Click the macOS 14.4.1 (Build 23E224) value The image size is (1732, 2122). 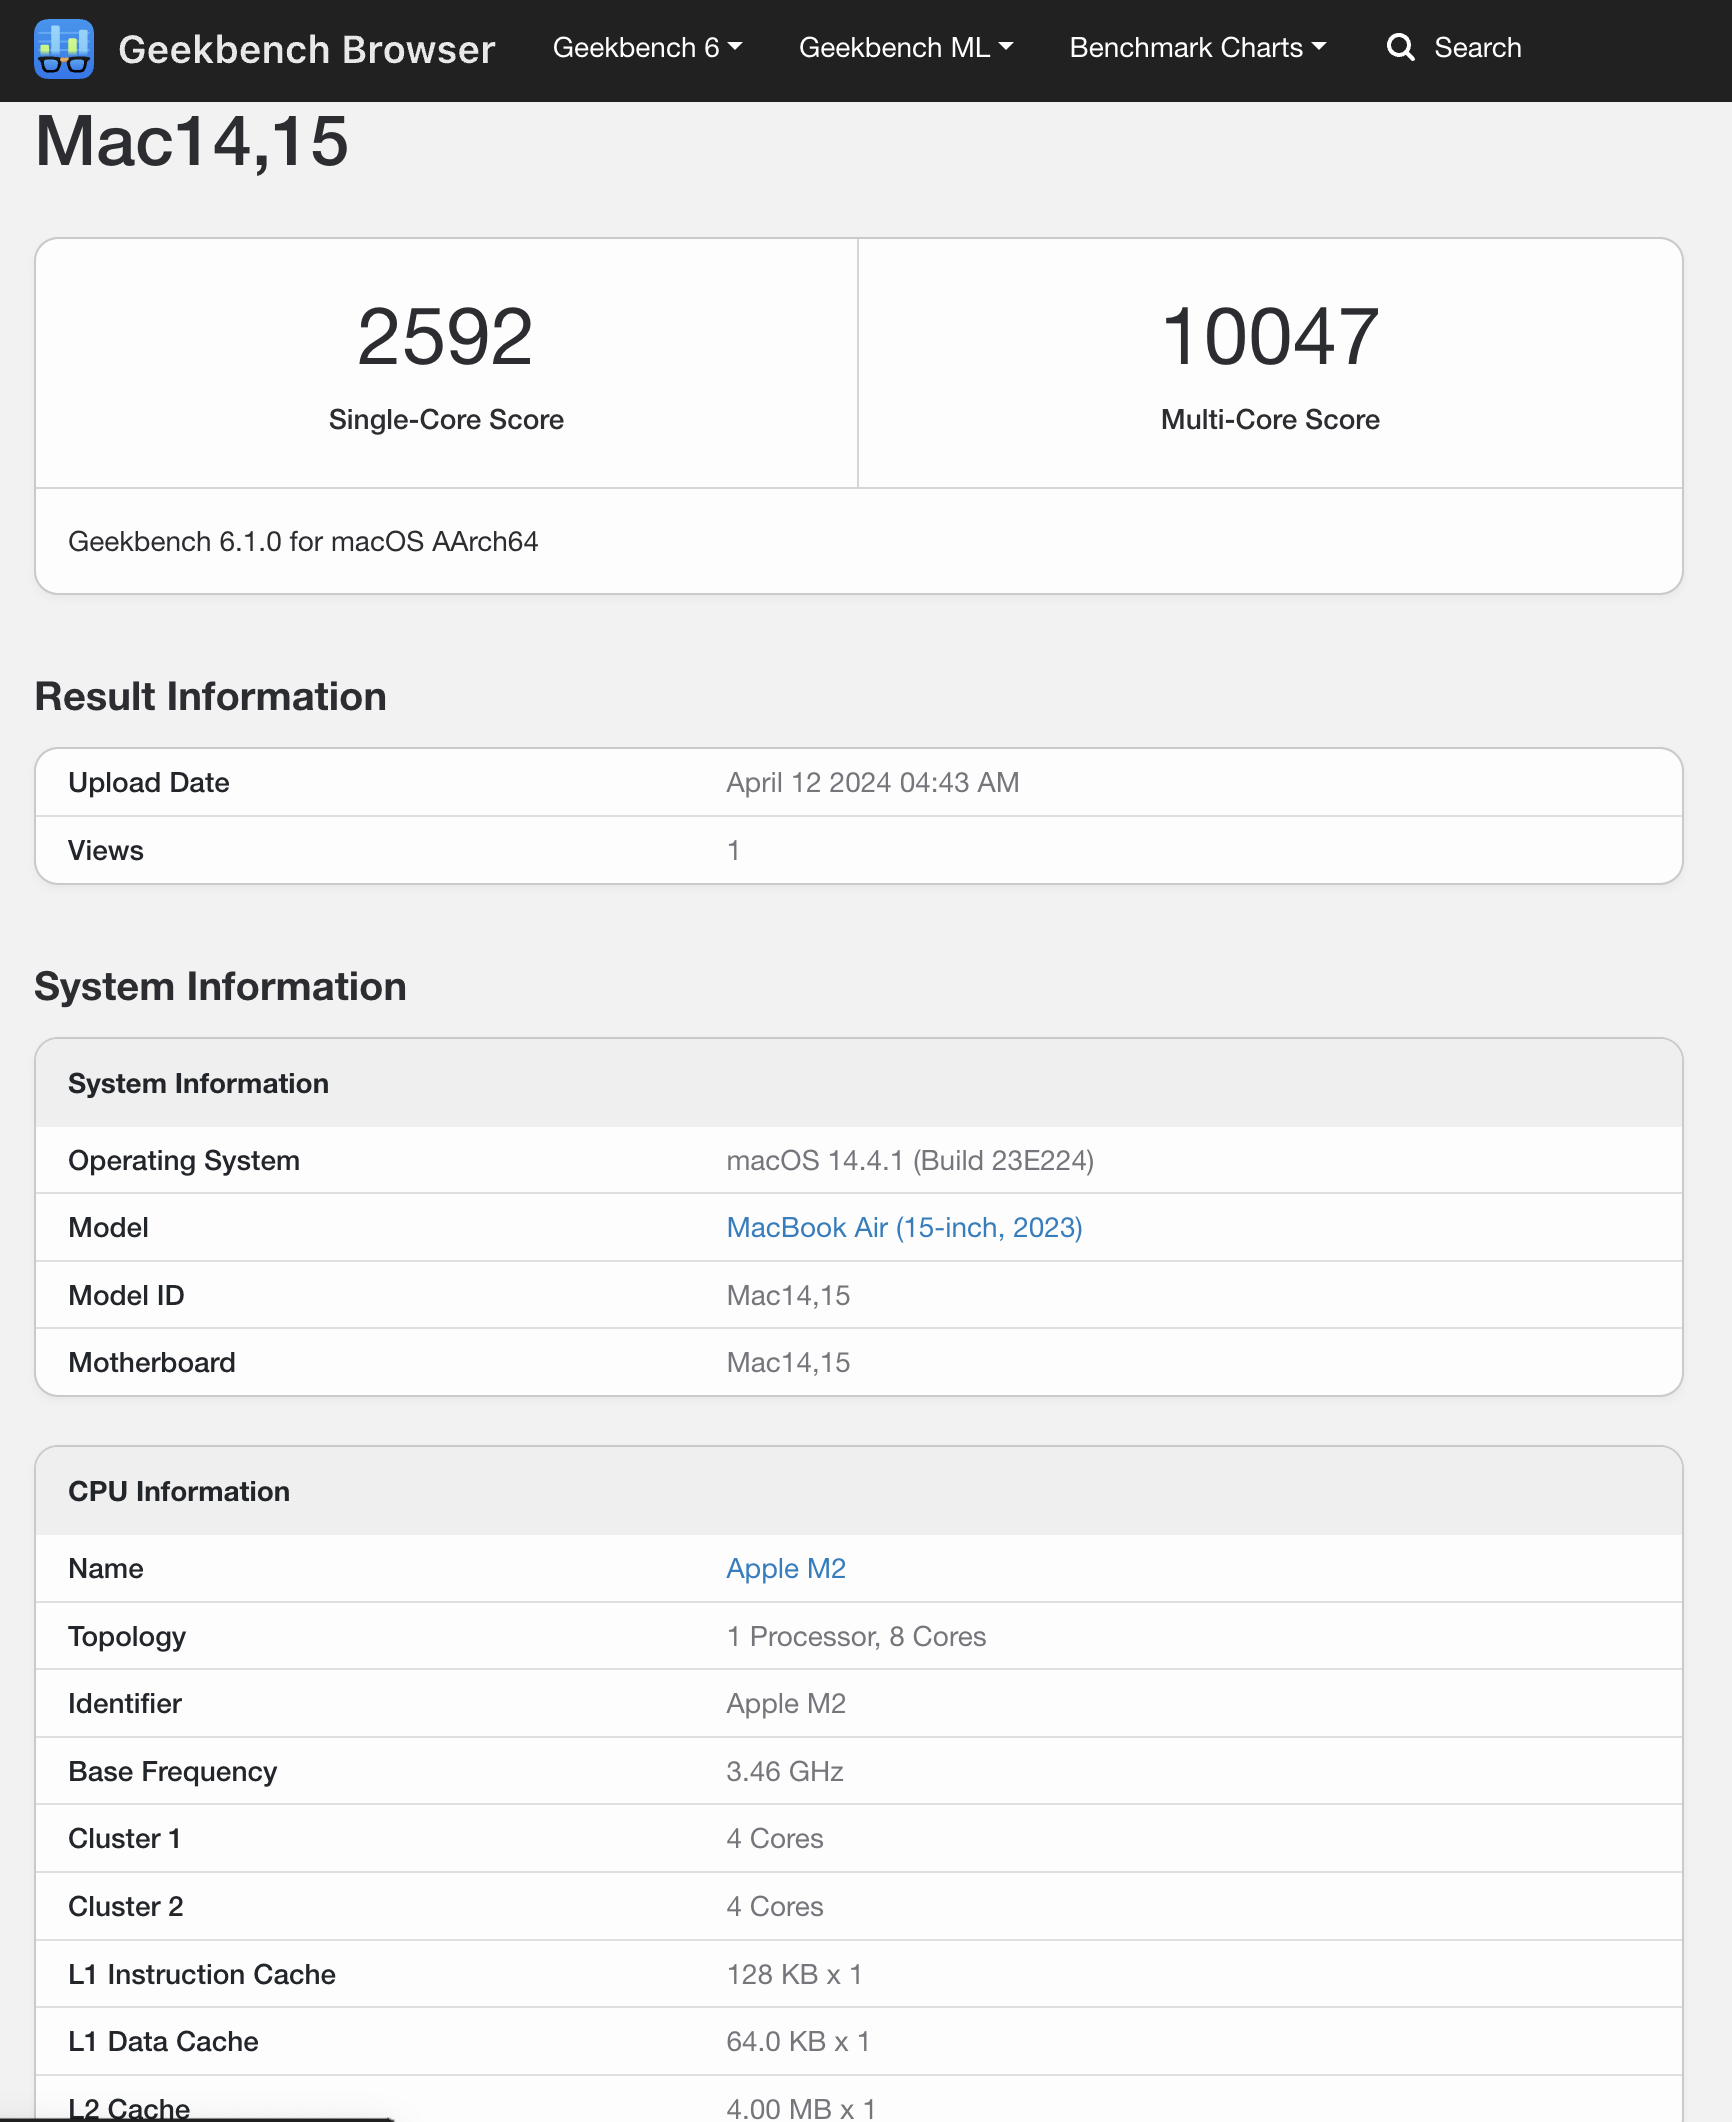point(910,1160)
